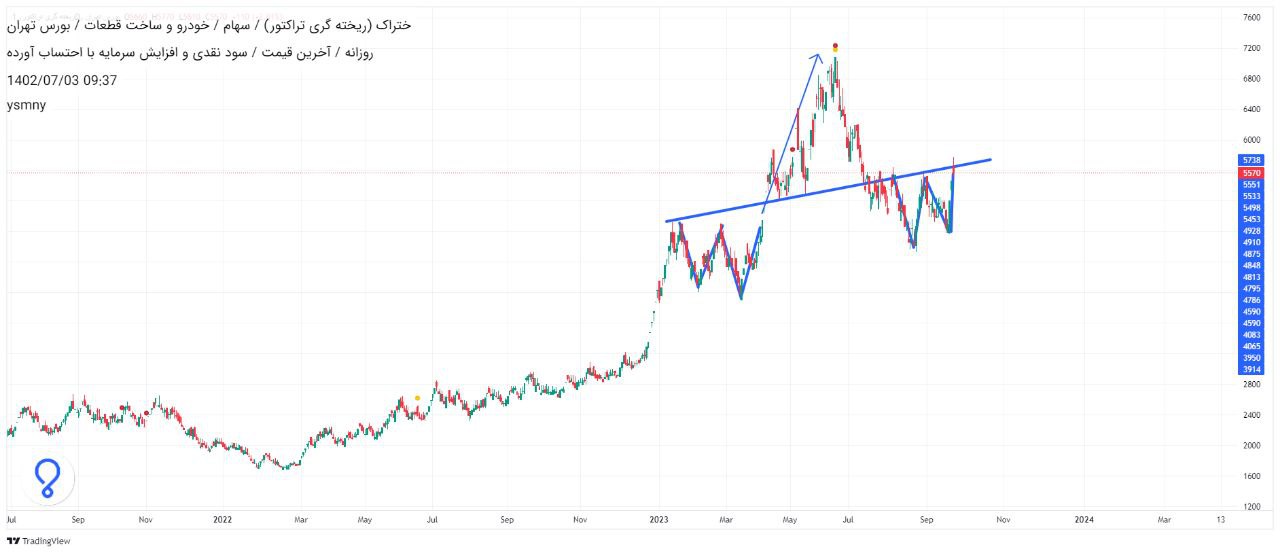The height and width of the screenshot is (553, 1280).
Task: Click the Nov label at the left of 2022
Action: click(145, 520)
